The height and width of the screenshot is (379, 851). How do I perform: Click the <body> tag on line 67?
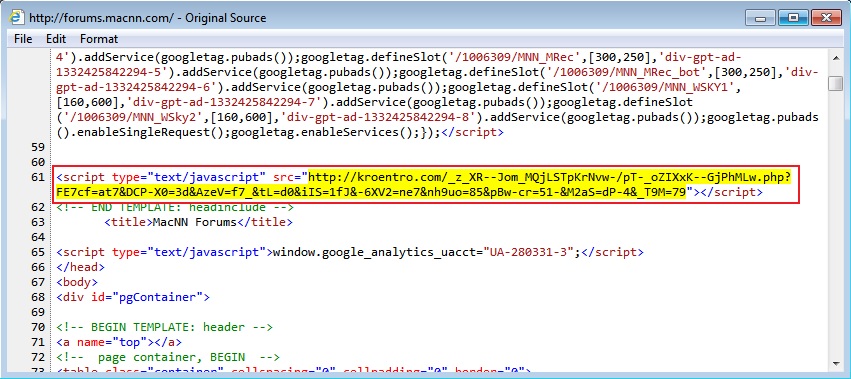click(x=77, y=282)
